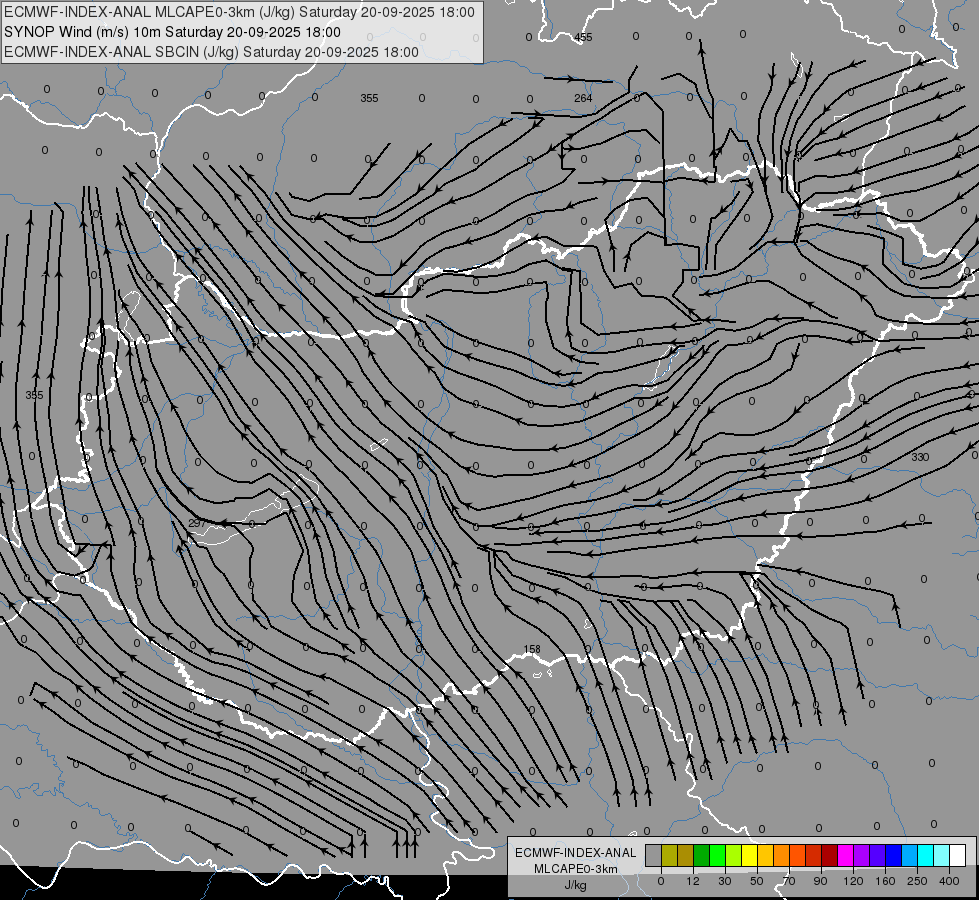979x900 pixels.
Task: Pick the white swatch ending the legend
Action: point(958,855)
